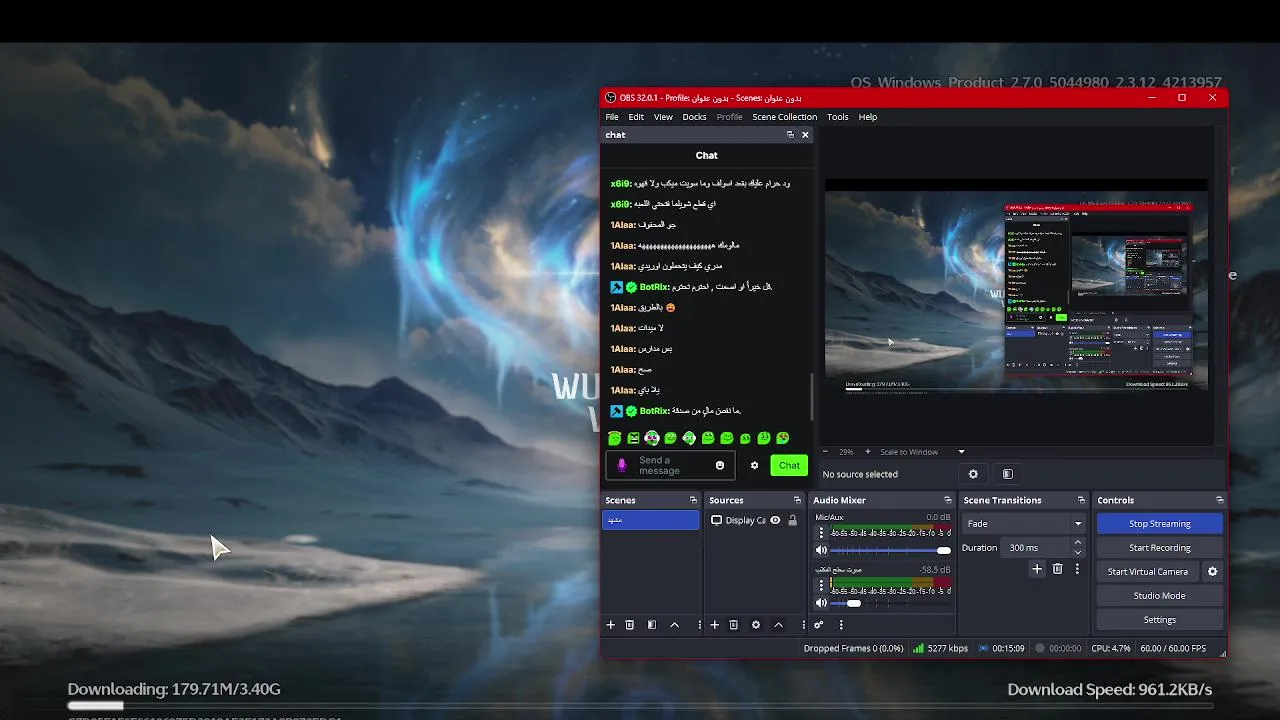Select the Display Capture source row
The height and width of the screenshot is (720, 1280).
[754, 520]
